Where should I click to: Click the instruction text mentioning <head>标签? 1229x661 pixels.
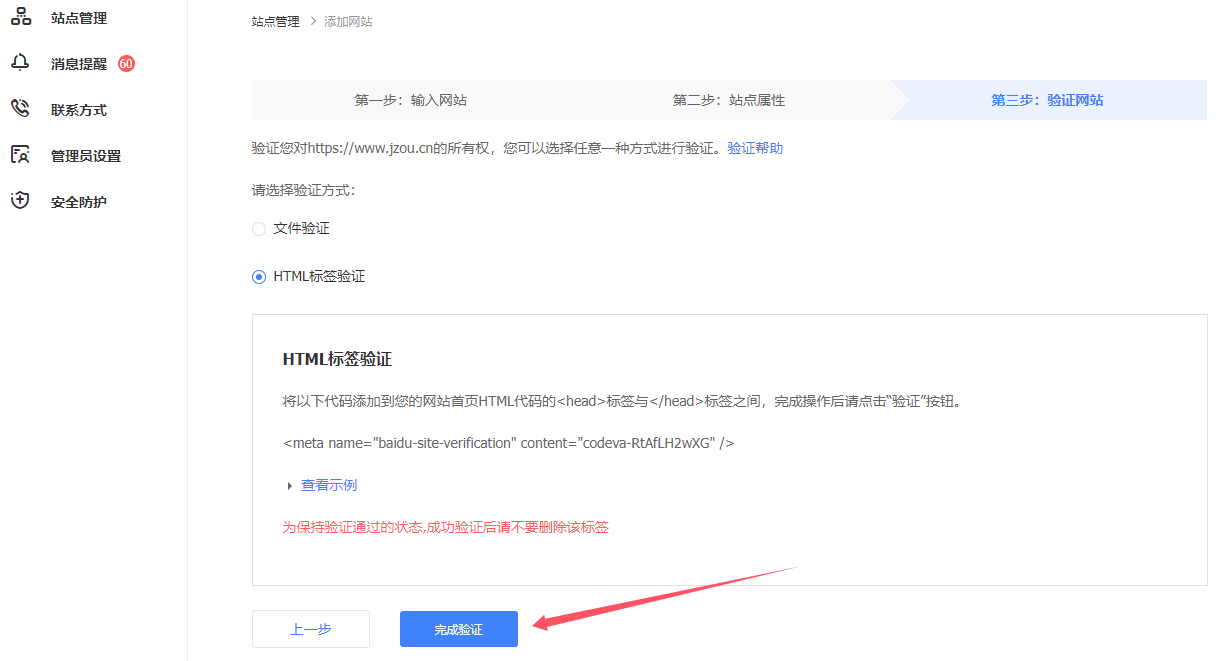pyautogui.click(x=622, y=401)
